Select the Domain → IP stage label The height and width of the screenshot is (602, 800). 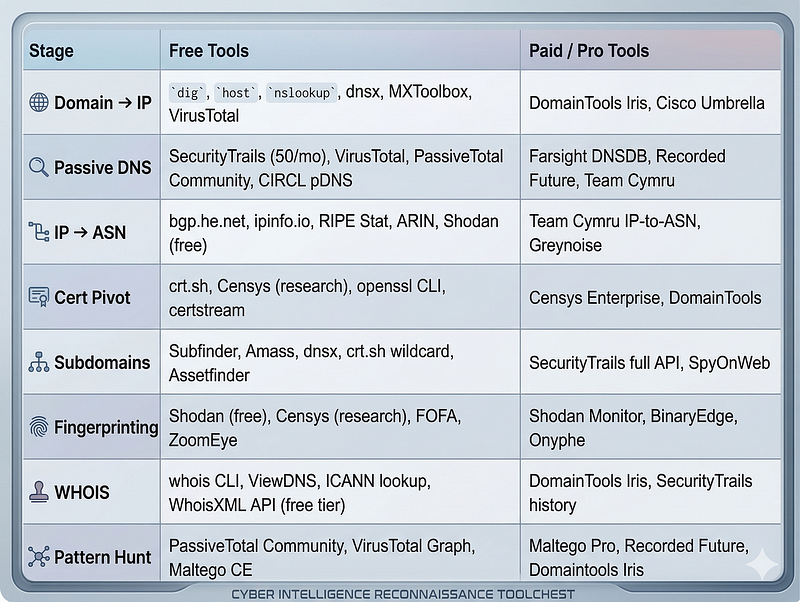click(103, 103)
